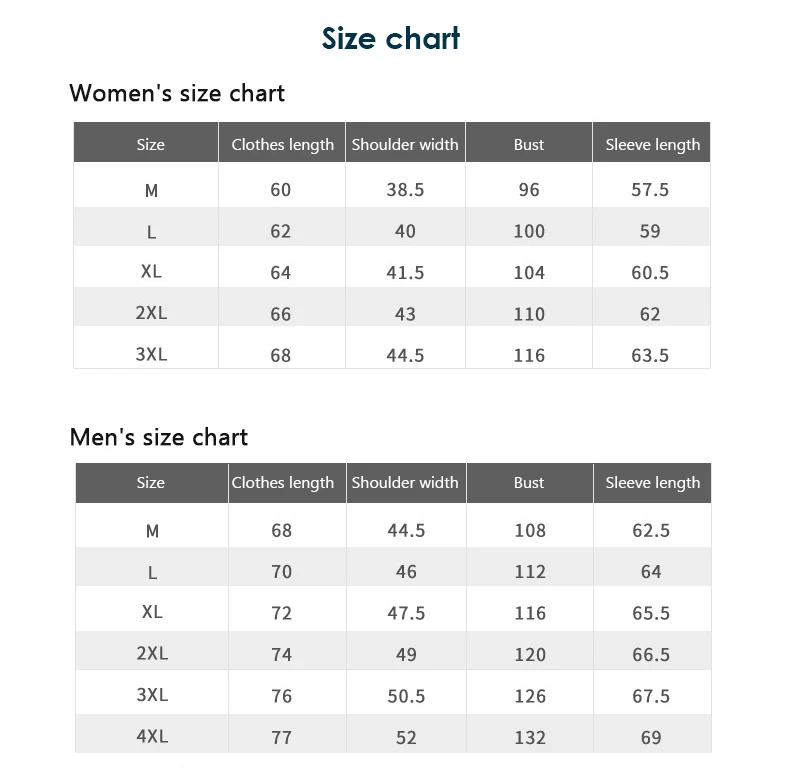Click men's sleeve length value 69
Image resolution: width=790 pixels, height=774 pixels.
651,738
